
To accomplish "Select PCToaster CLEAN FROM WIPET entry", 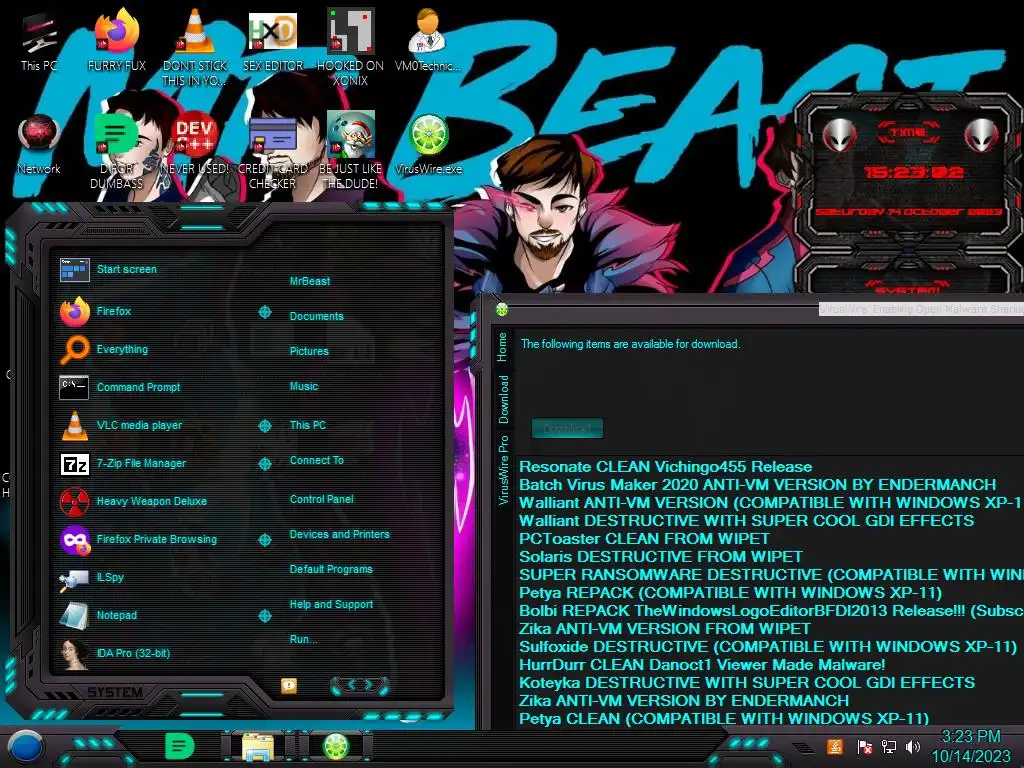I will [x=644, y=539].
